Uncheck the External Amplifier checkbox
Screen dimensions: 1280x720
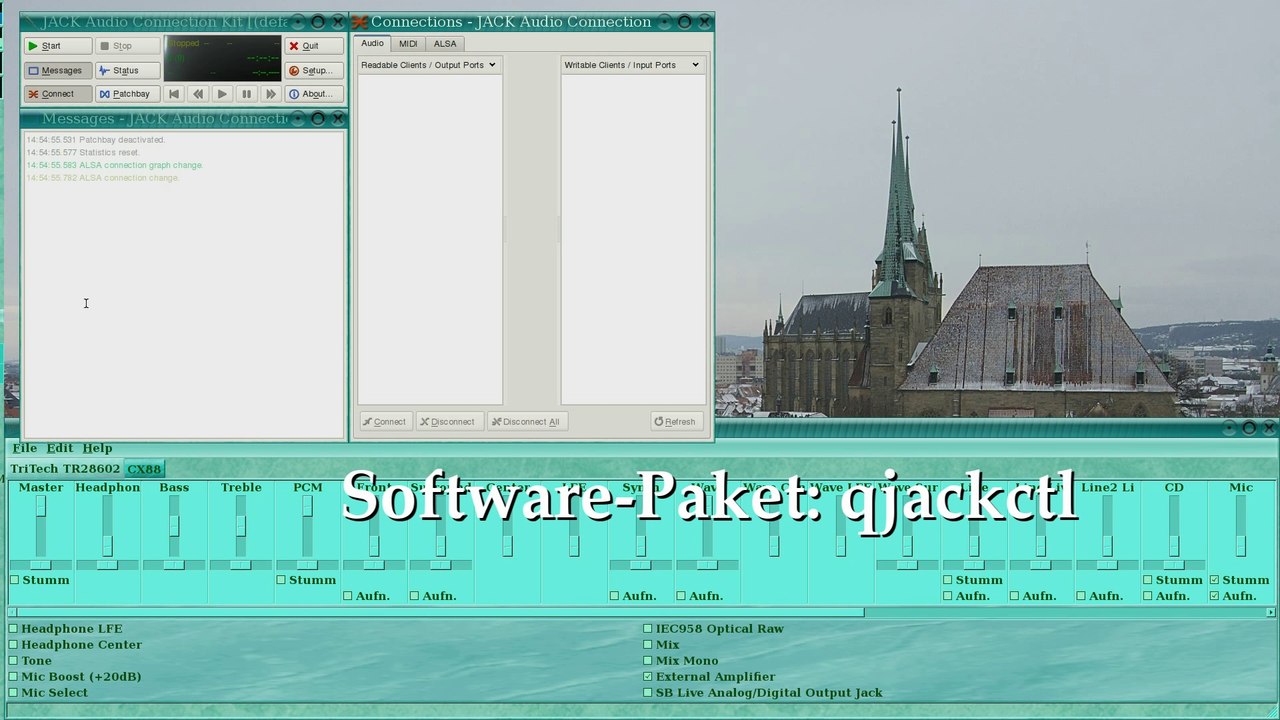pyautogui.click(x=648, y=677)
